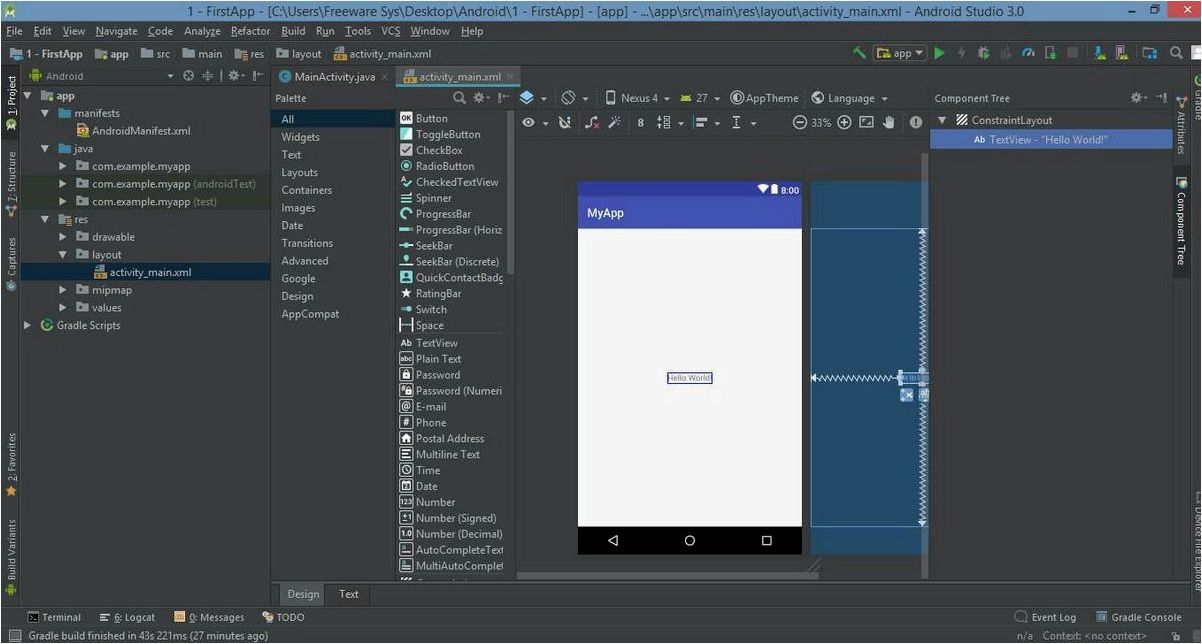The height and width of the screenshot is (644, 1202).
Task: Click the default margin value 8
Action: tap(641, 123)
